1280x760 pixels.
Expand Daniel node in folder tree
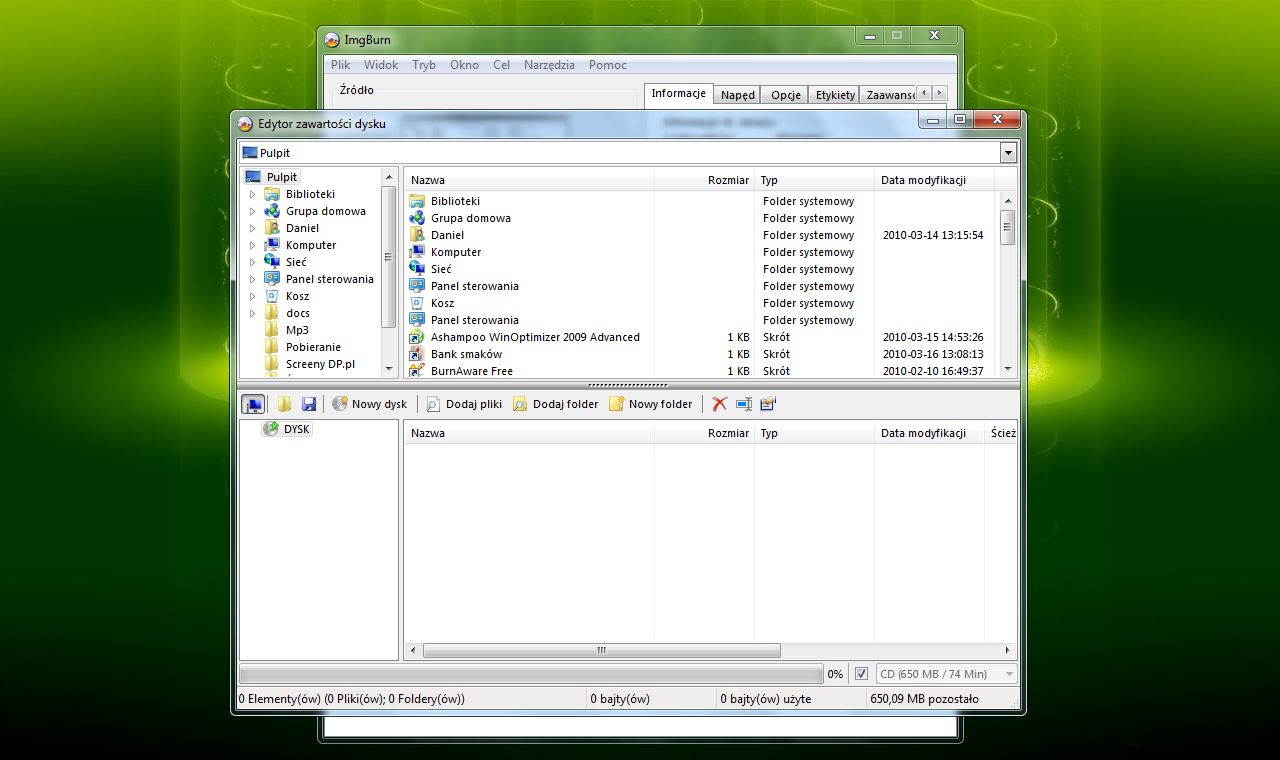coord(252,228)
